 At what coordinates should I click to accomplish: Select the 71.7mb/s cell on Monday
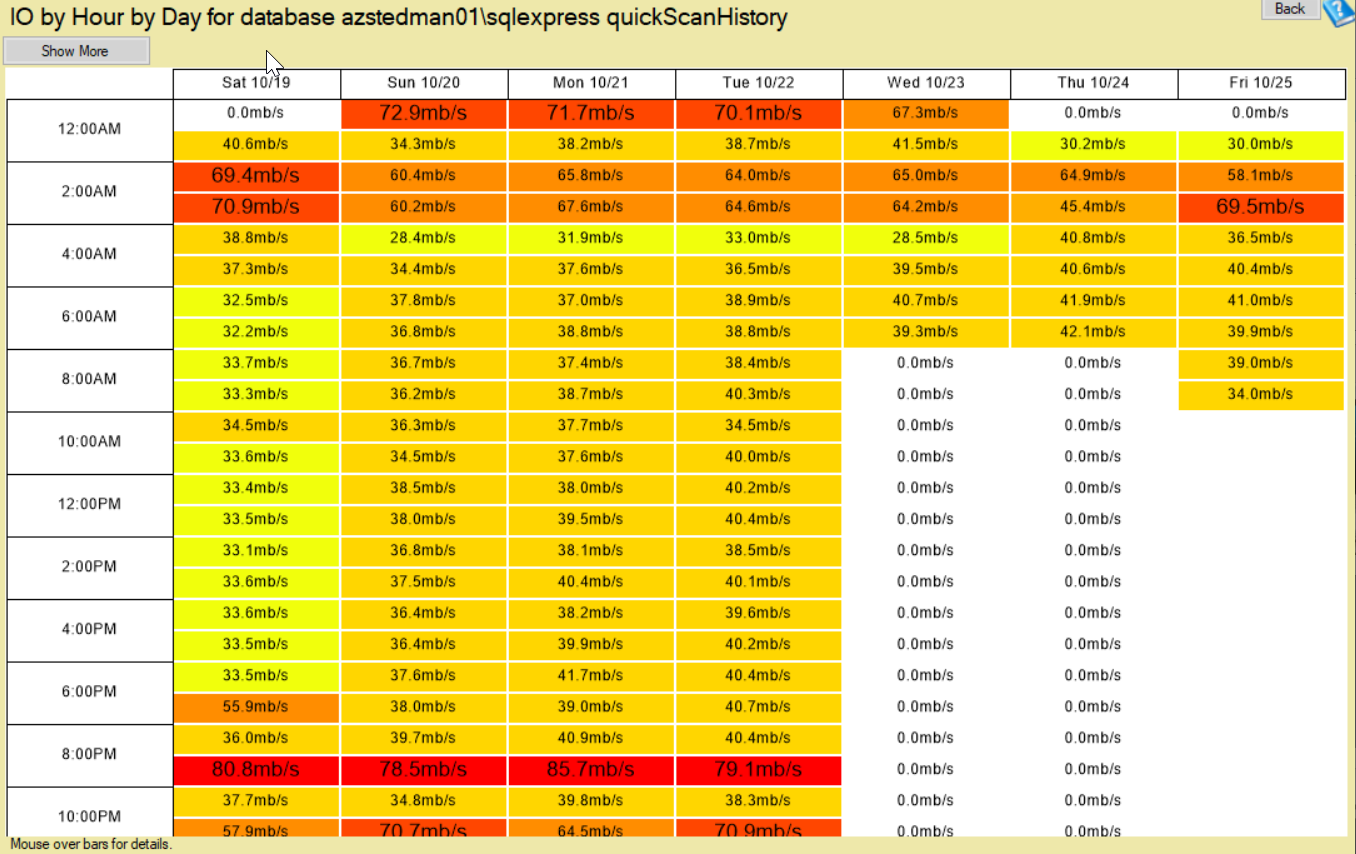(591, 113)
